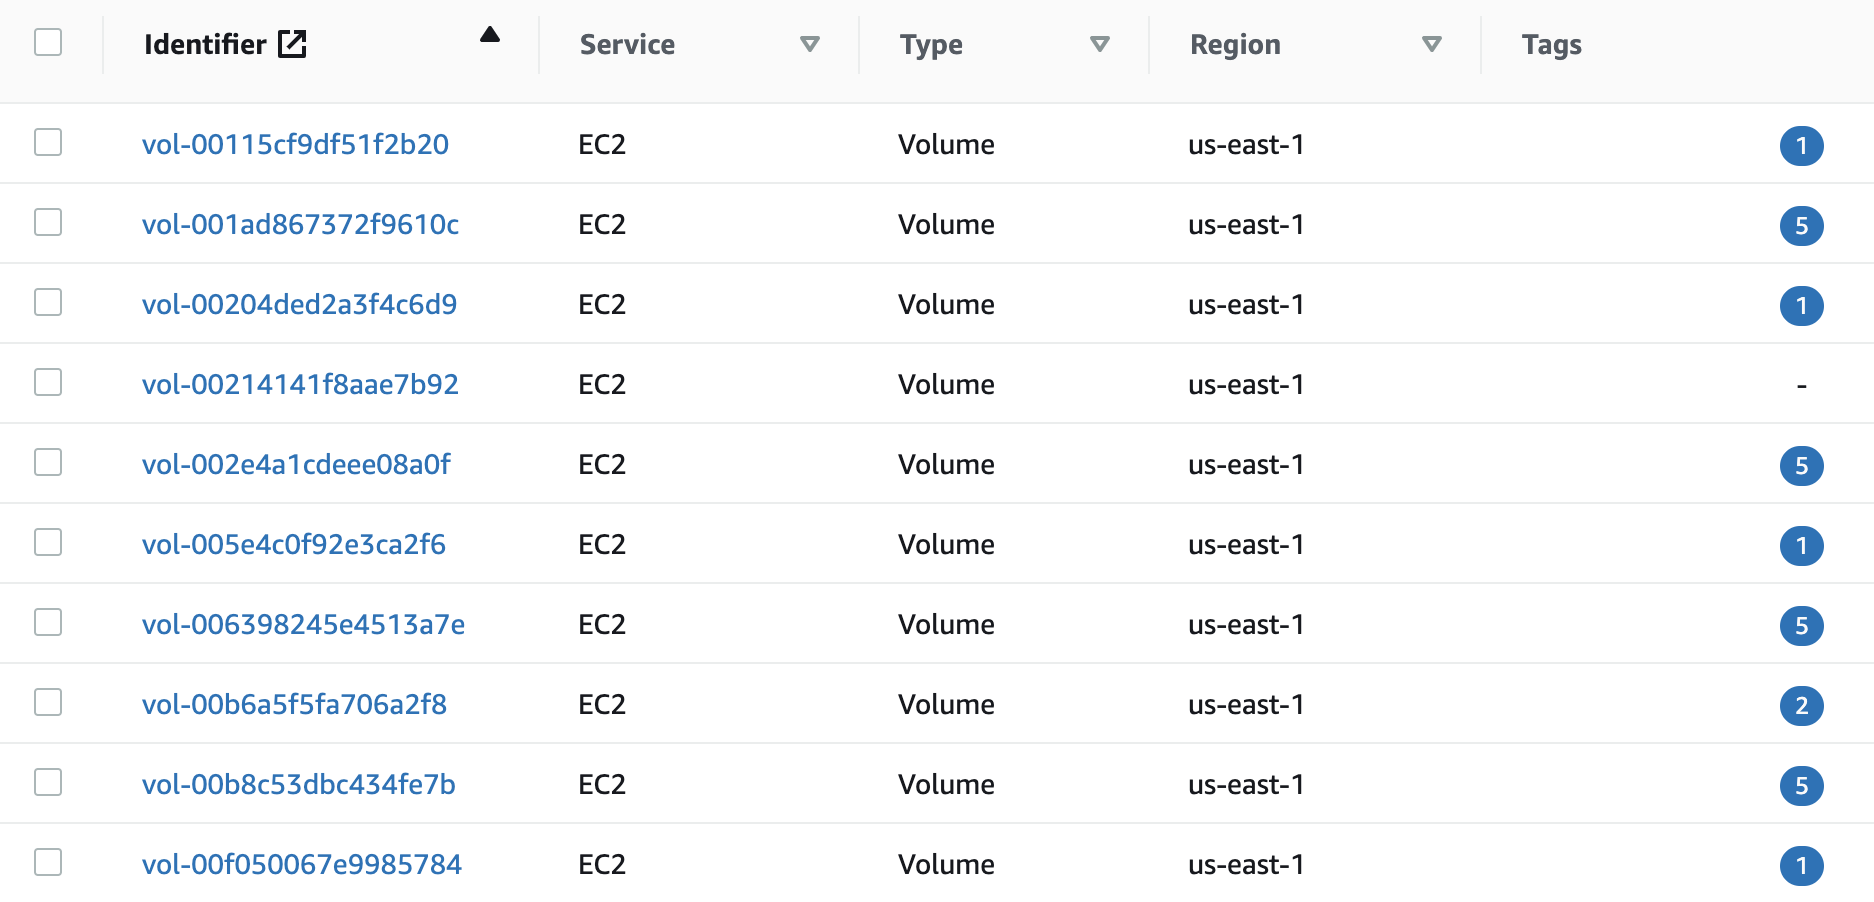Tick the checkbox for vol-00204ded2a3f4c6d9
This screenshot has width=1874, height=902.
48,302
